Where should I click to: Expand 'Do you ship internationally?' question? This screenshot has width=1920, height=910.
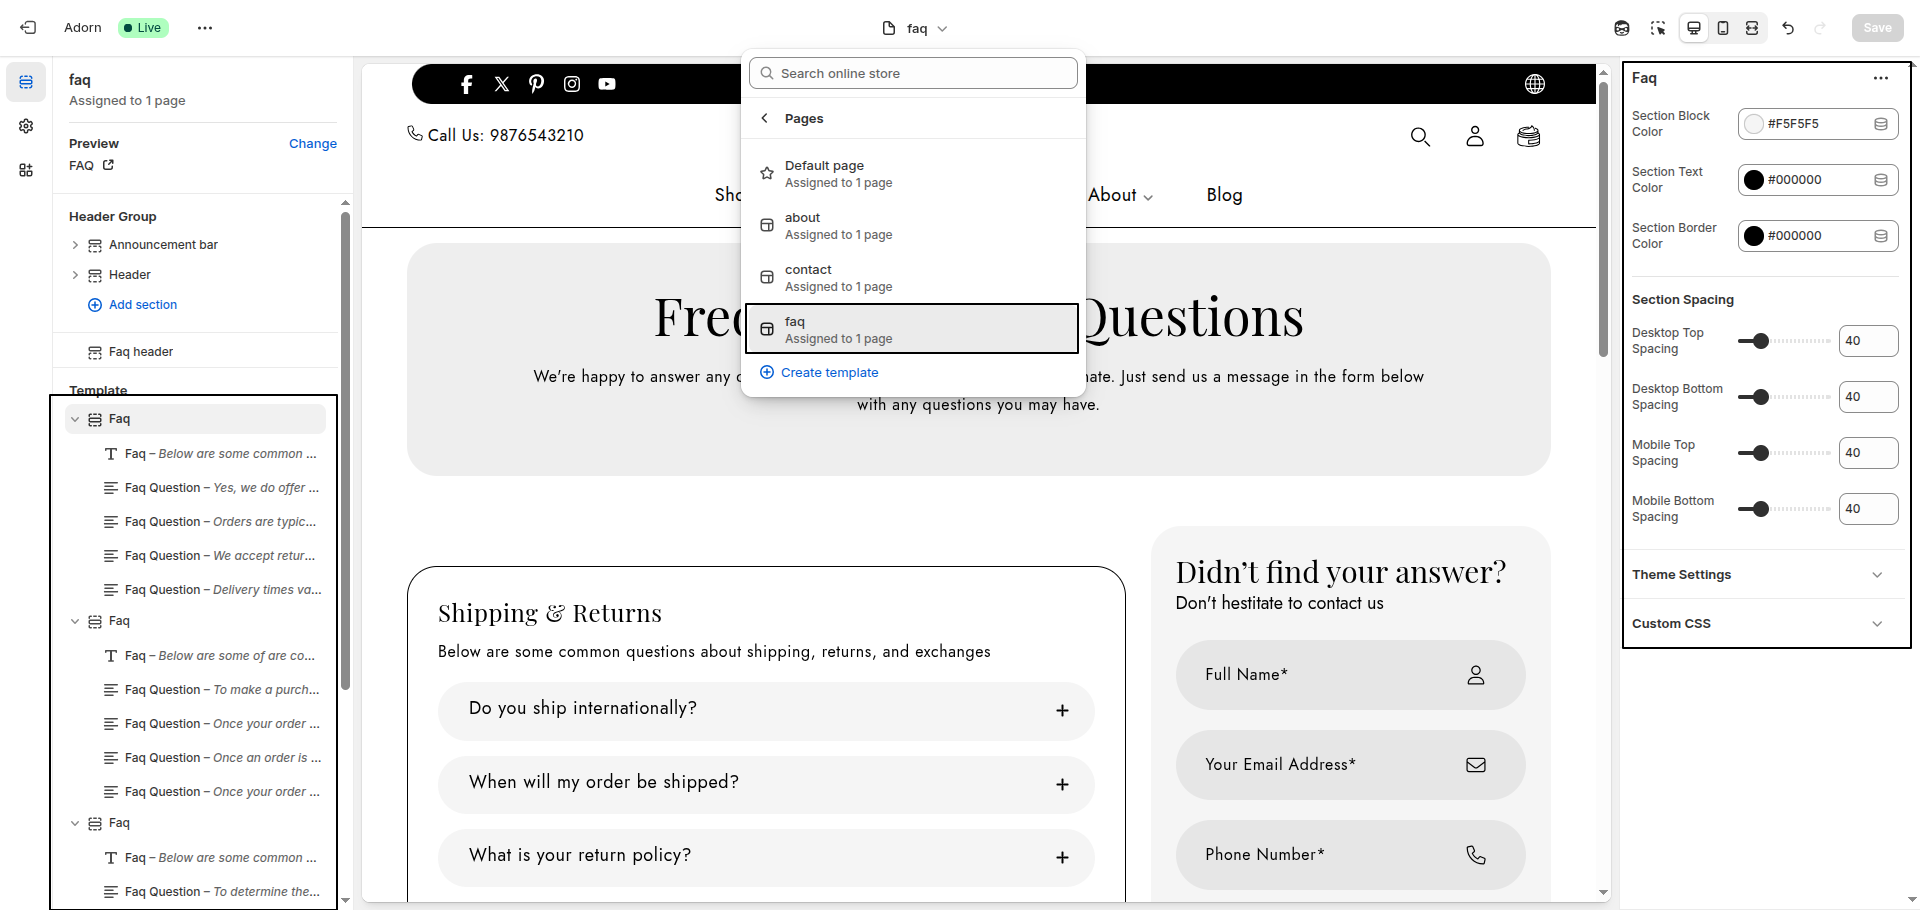766,710
